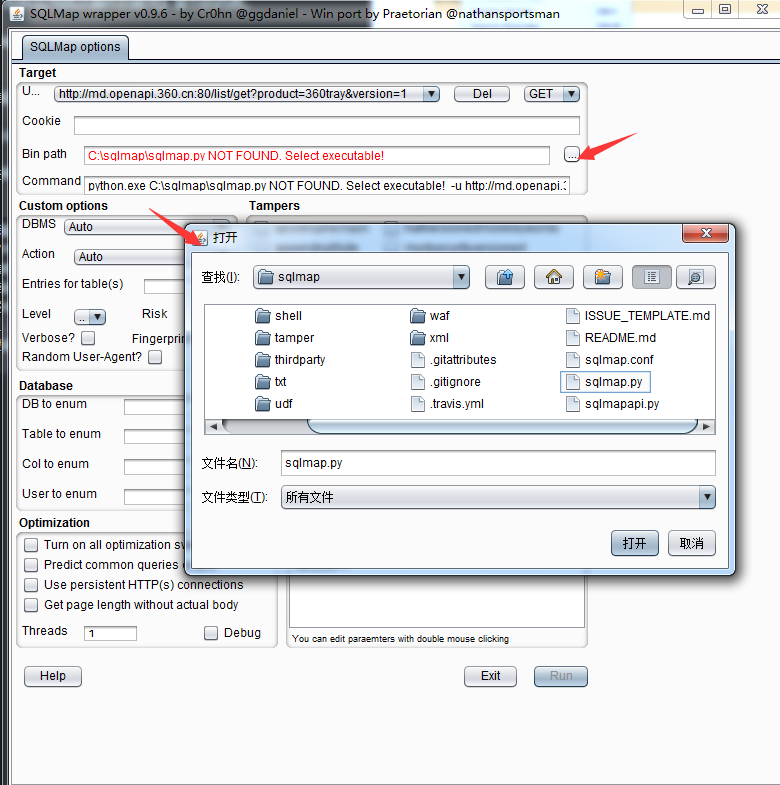The height and width of the screenshot is (785, 780).
Task: Create a new folder in dialog
Action: 602,277
